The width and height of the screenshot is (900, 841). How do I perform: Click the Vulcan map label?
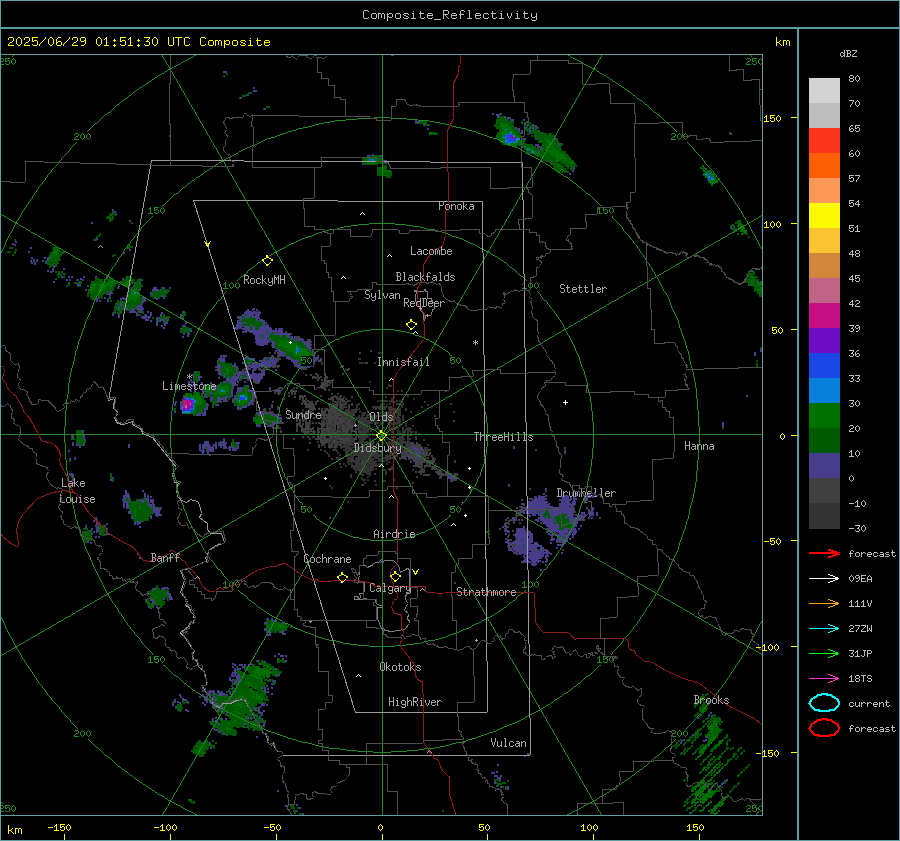[x=509, y=743]
